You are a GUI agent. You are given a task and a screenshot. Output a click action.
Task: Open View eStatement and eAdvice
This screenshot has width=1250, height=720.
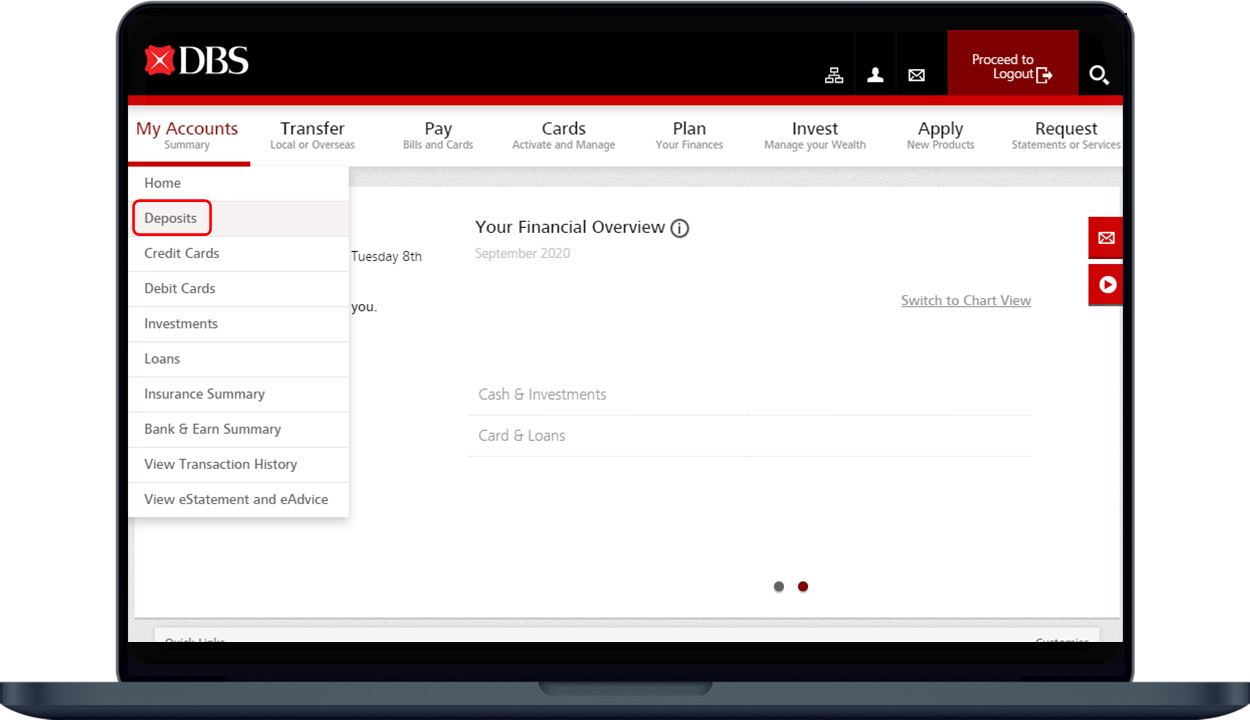[x=236, y=499]
